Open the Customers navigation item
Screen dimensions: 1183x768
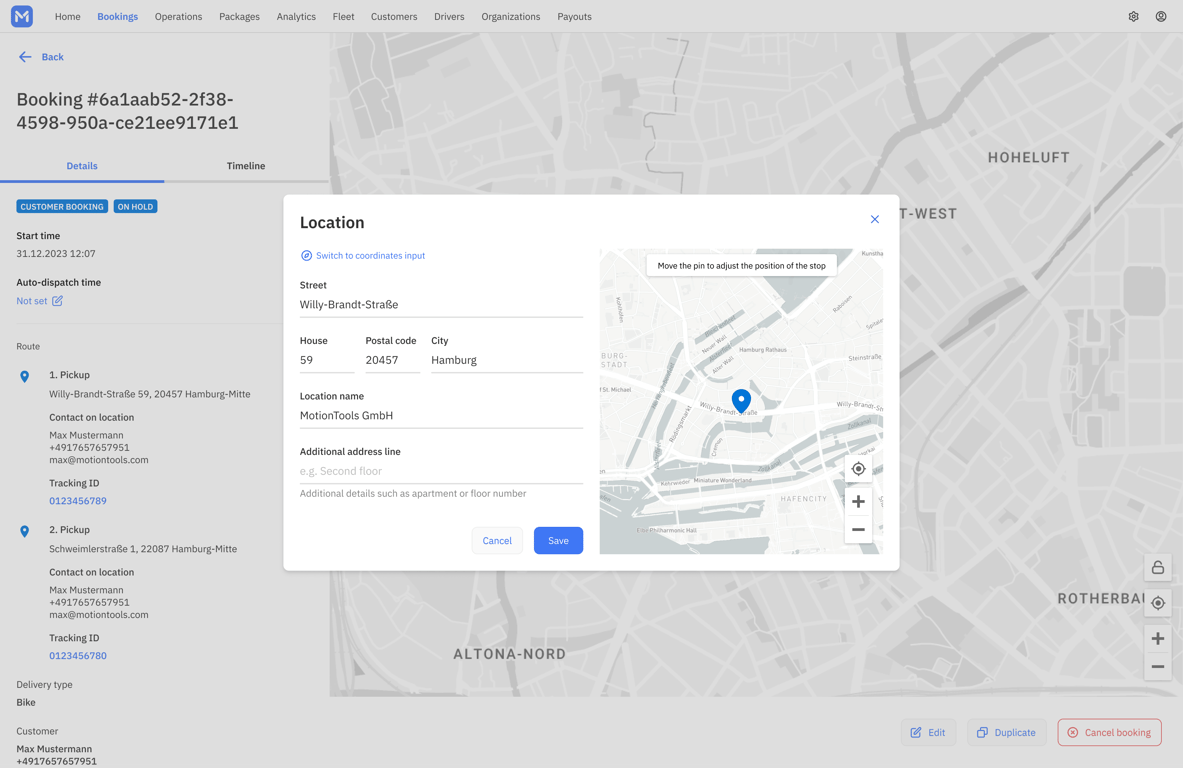pos(394,17)
